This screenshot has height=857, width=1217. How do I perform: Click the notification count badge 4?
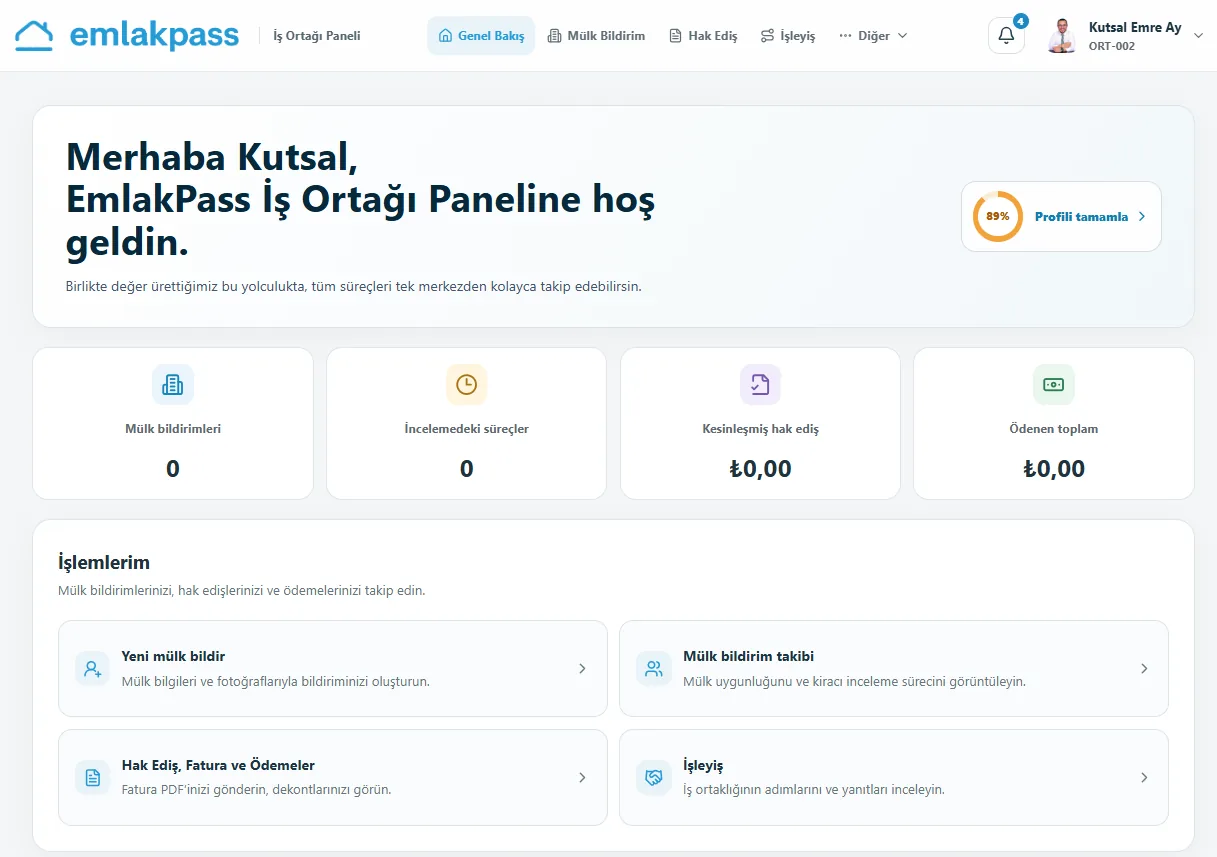click(1020, 20)
